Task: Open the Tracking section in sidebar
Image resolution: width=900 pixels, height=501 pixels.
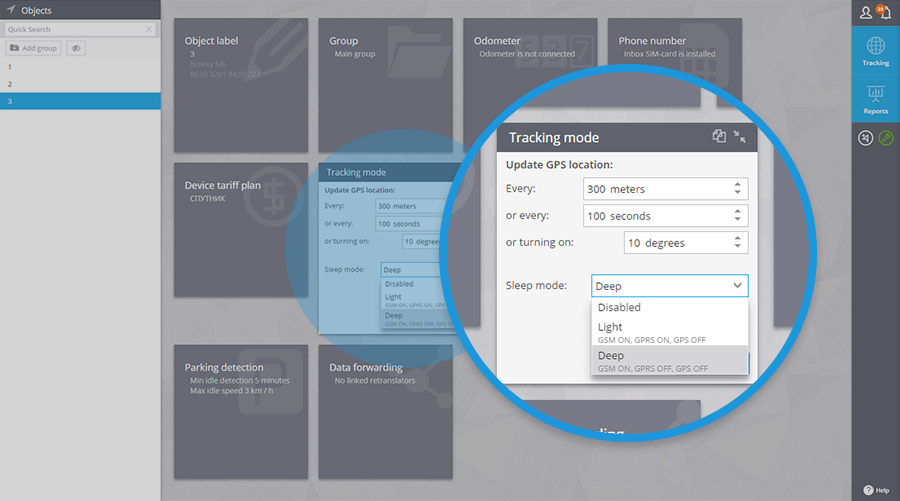Action: pyautogui.click(x=875, y=50)
